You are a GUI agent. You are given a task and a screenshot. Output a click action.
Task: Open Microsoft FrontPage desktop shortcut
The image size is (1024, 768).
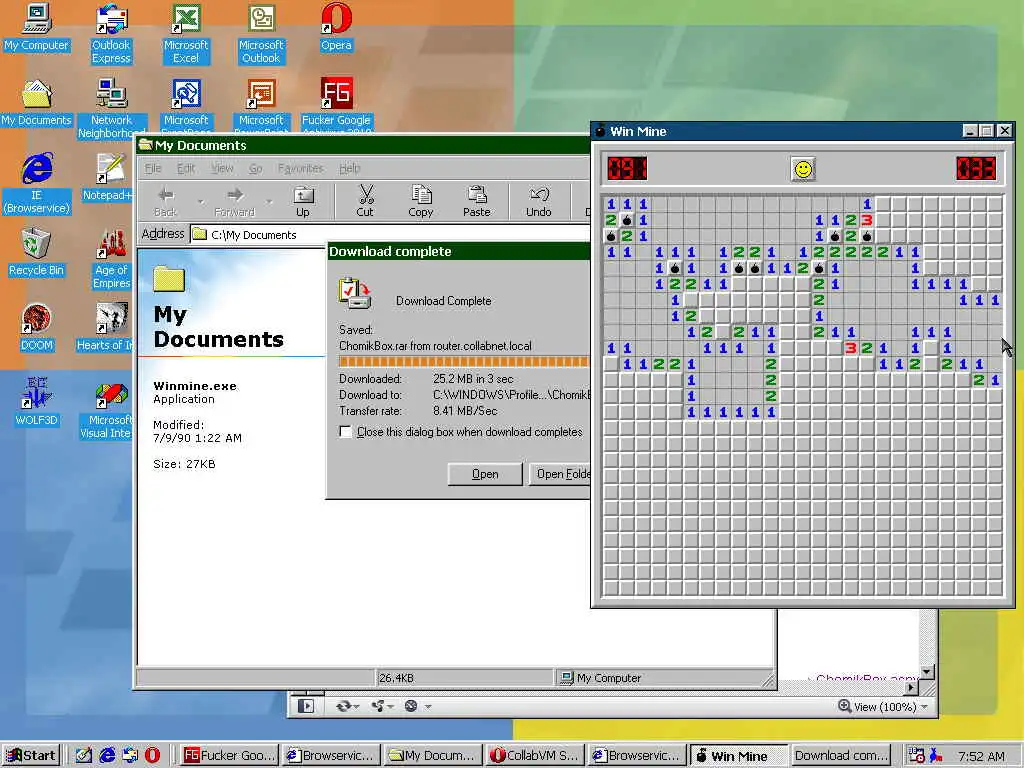[x=186, y=106]
